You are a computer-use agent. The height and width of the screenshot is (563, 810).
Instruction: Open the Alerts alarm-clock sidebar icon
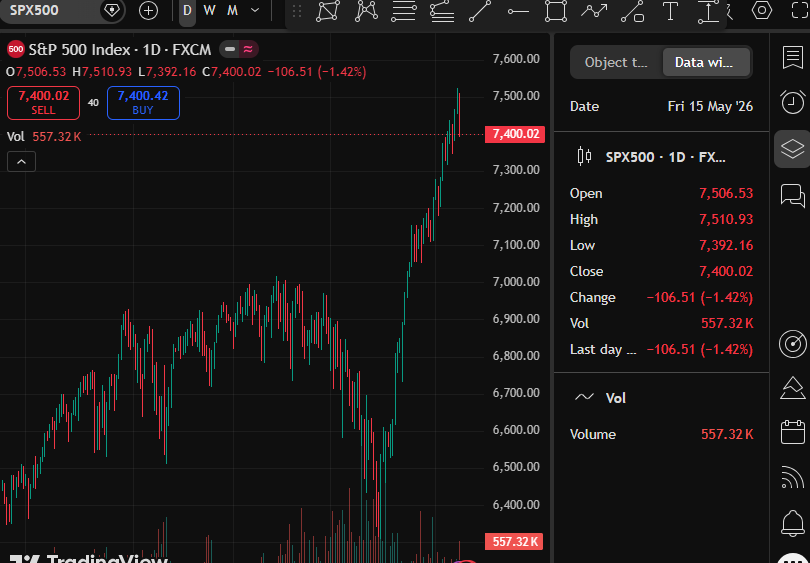click(x=792, y=102)
